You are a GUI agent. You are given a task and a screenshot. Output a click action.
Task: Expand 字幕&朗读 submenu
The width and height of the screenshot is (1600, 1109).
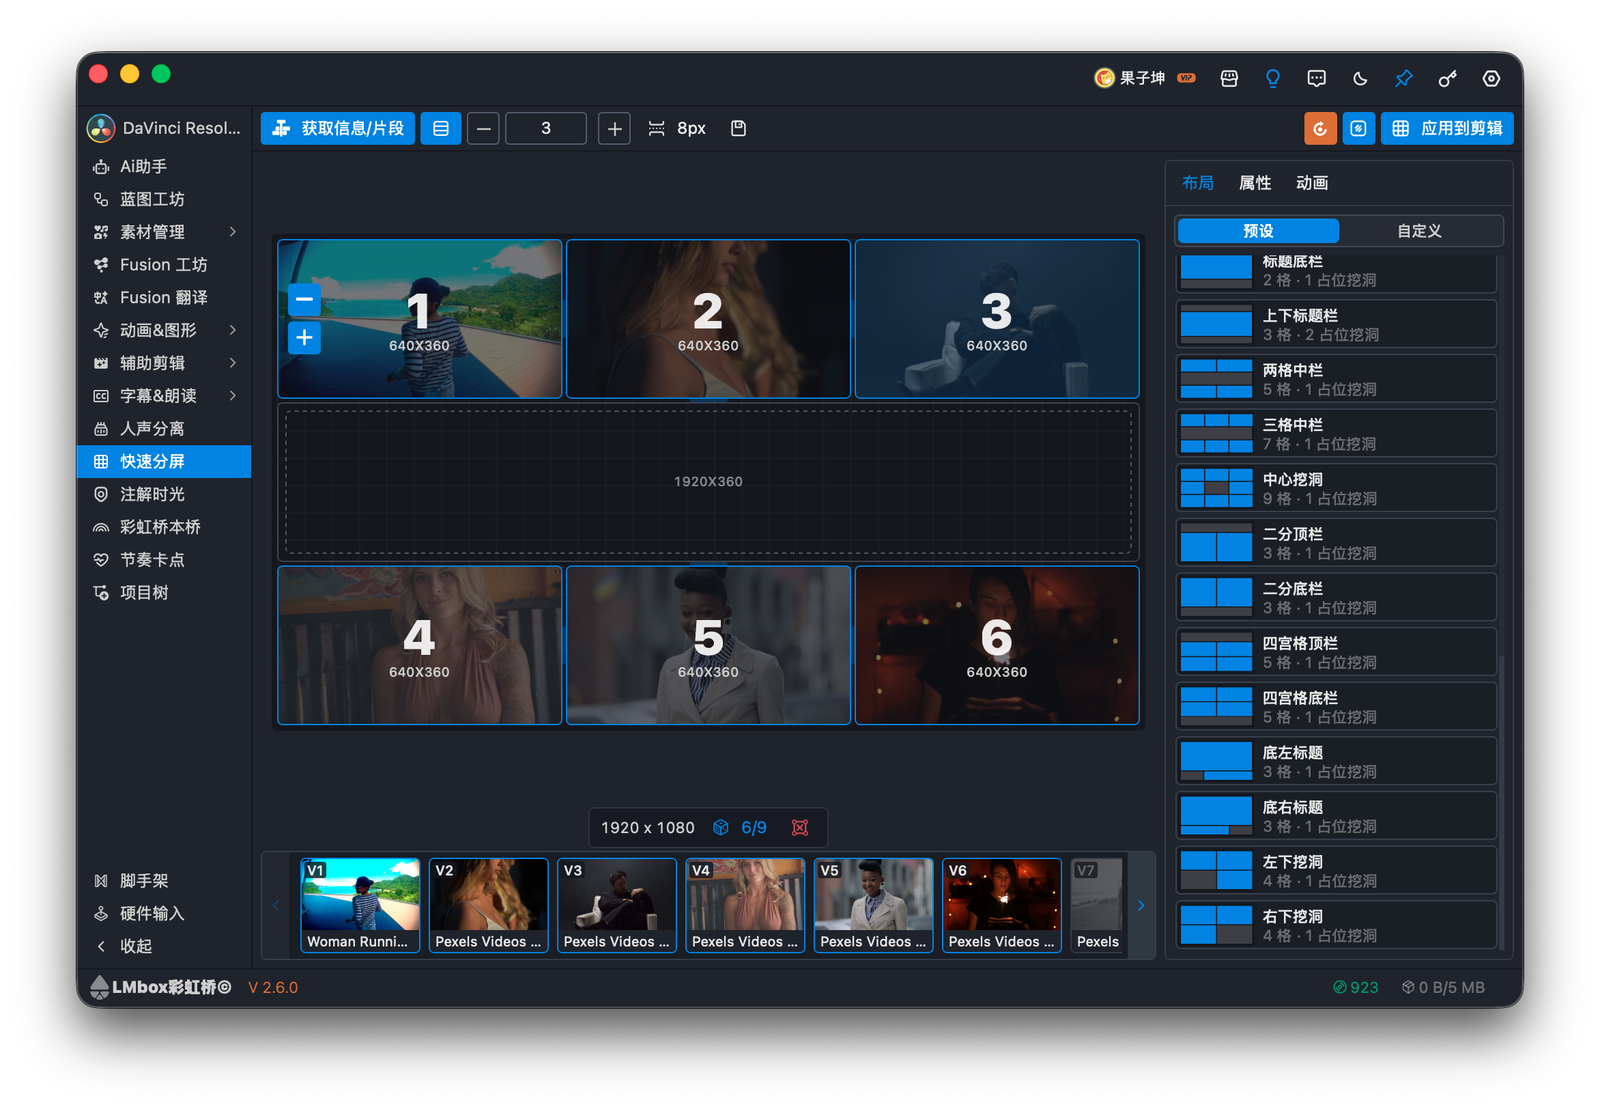click(x=233, y=396)
